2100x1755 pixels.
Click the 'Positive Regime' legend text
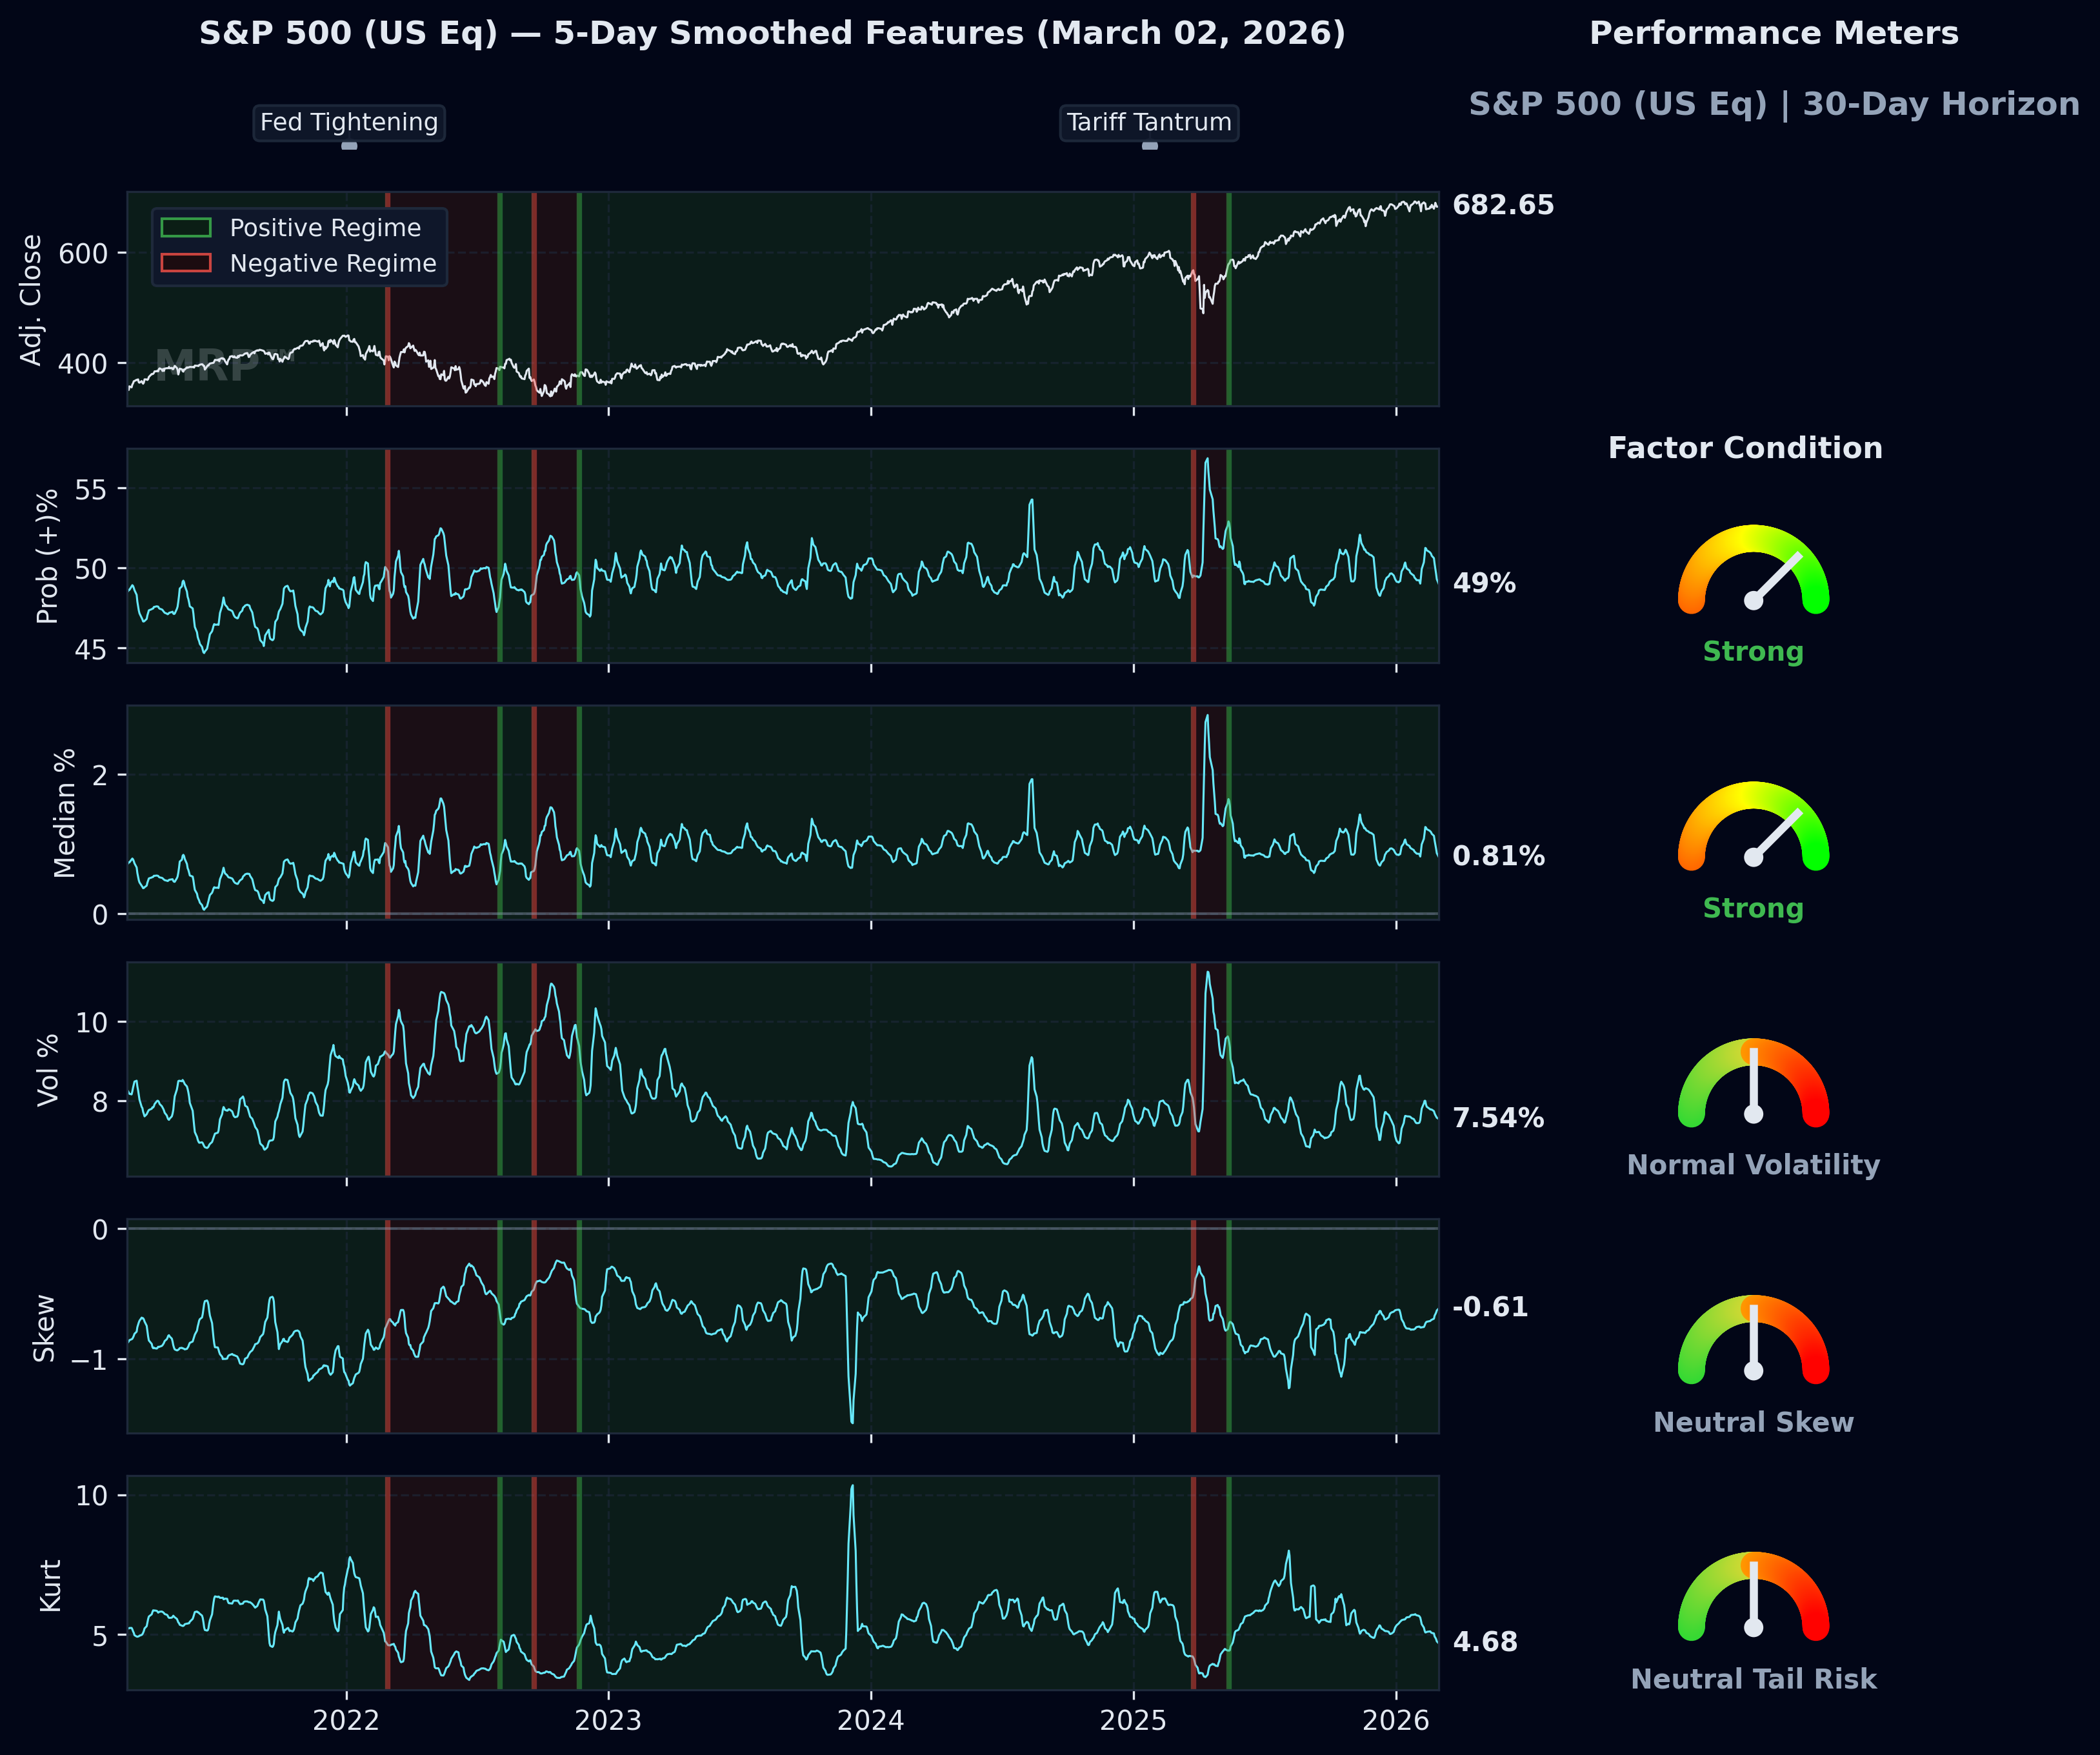(x=325, y=228)
